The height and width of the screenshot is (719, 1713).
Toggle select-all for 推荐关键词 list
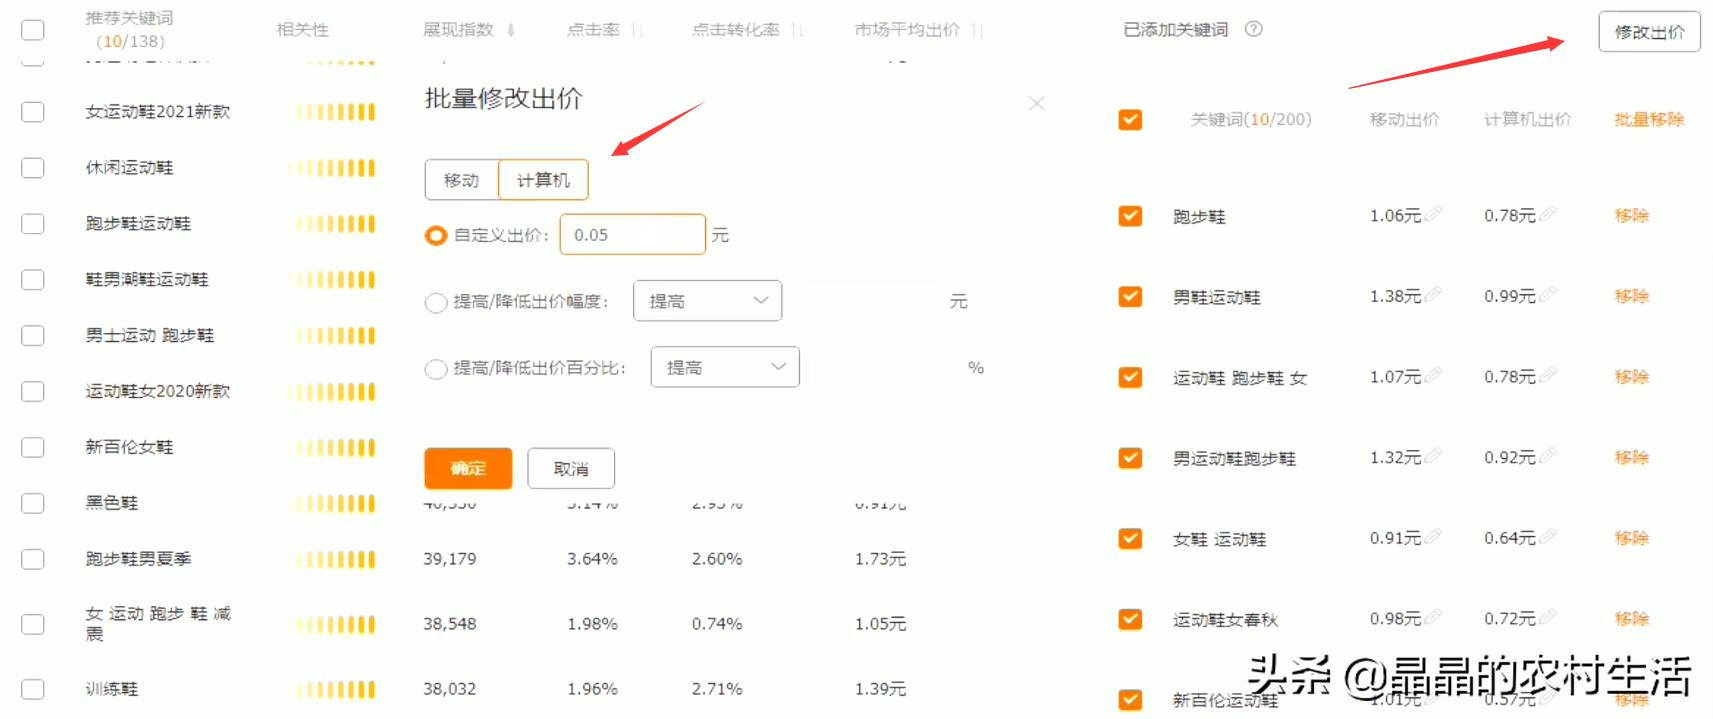click(33, 29)
